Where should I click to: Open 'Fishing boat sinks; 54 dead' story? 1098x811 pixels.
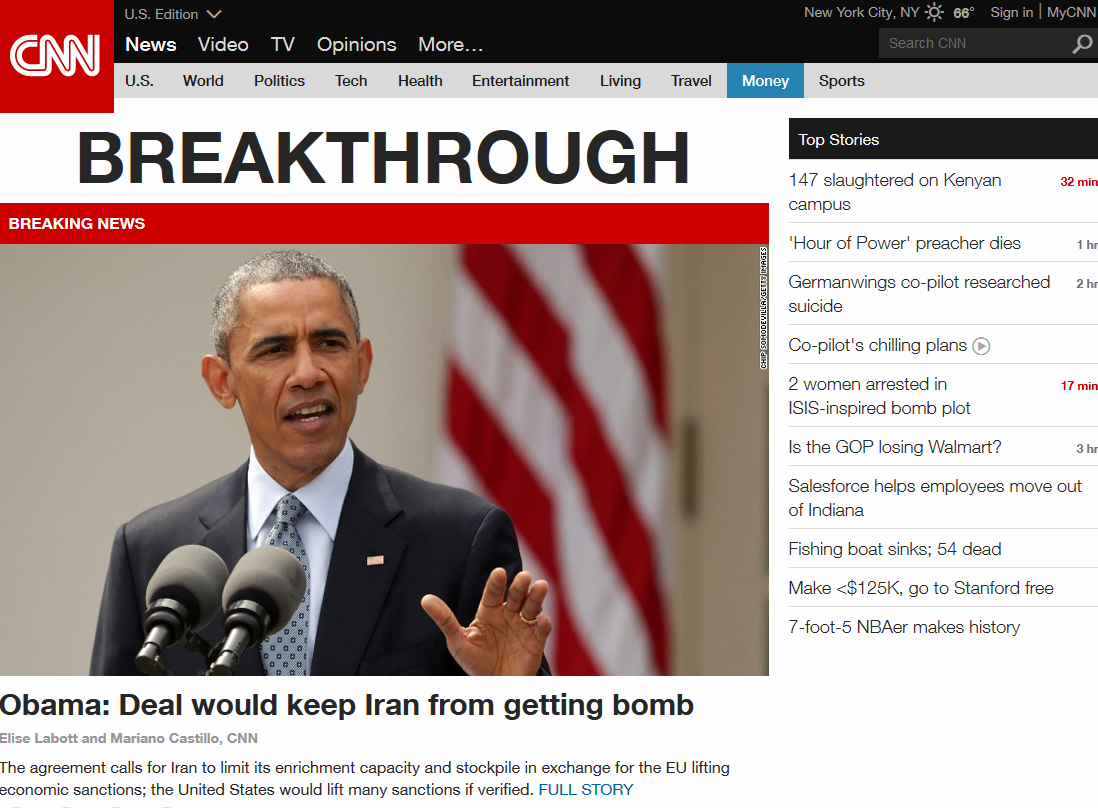coord(895,549)
